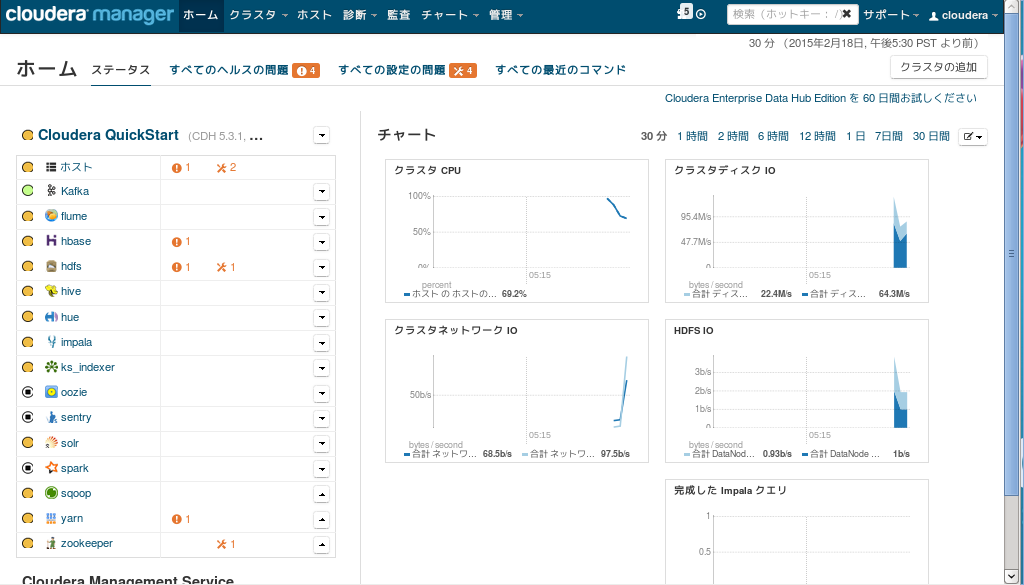The height and width of the screenshot is (585, 1024).
Task: Click the spark star icon
Action: [x=52, y=467]
